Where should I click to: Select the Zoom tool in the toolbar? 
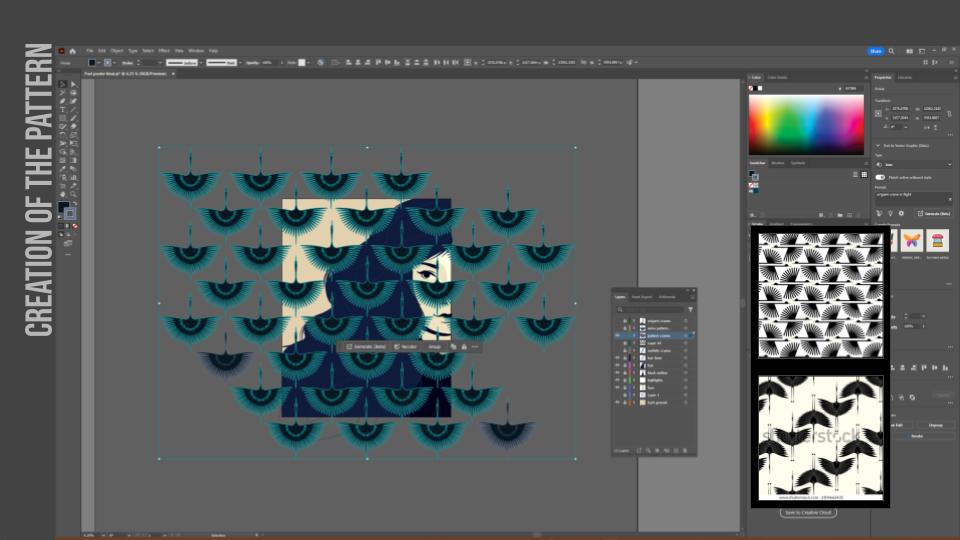pos(71,194)
